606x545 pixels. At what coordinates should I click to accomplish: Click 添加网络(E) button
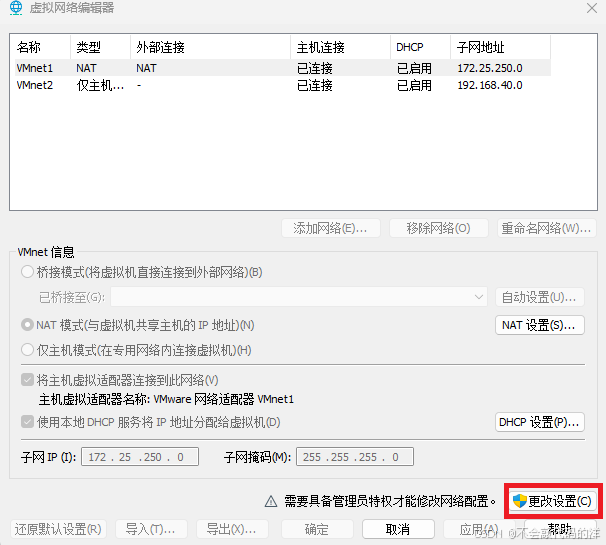pos(331,228)
